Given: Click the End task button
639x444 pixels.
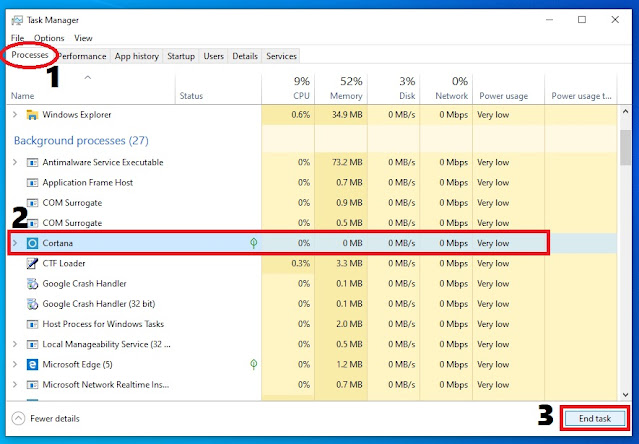Looking at the screenshot, I should point(595,418).
